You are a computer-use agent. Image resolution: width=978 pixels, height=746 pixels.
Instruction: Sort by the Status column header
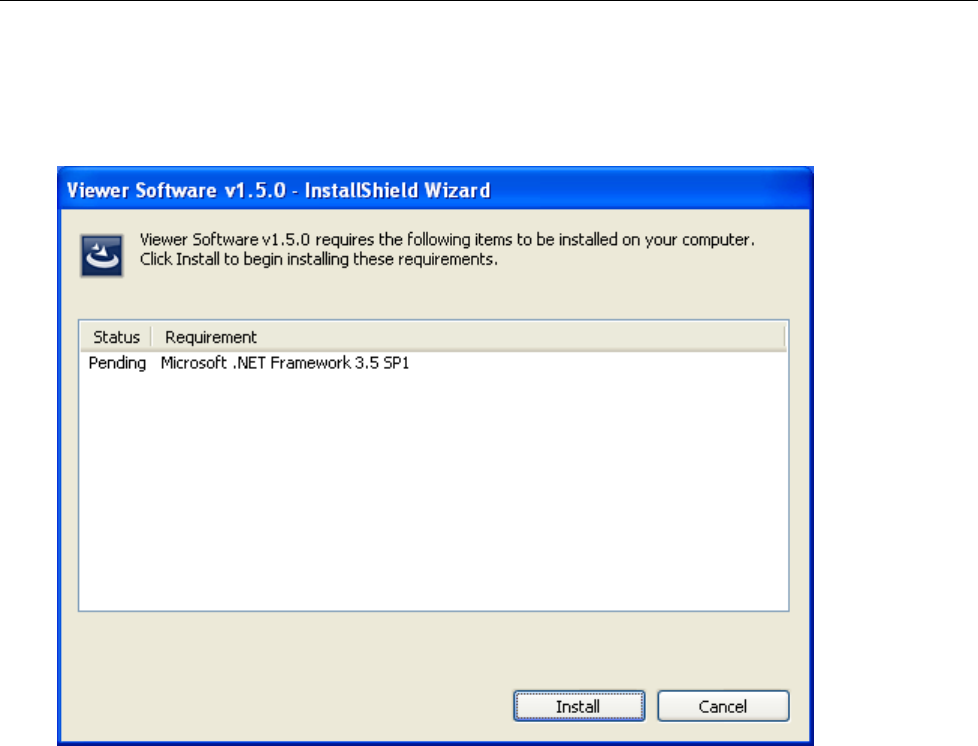(x=116, y=337)
